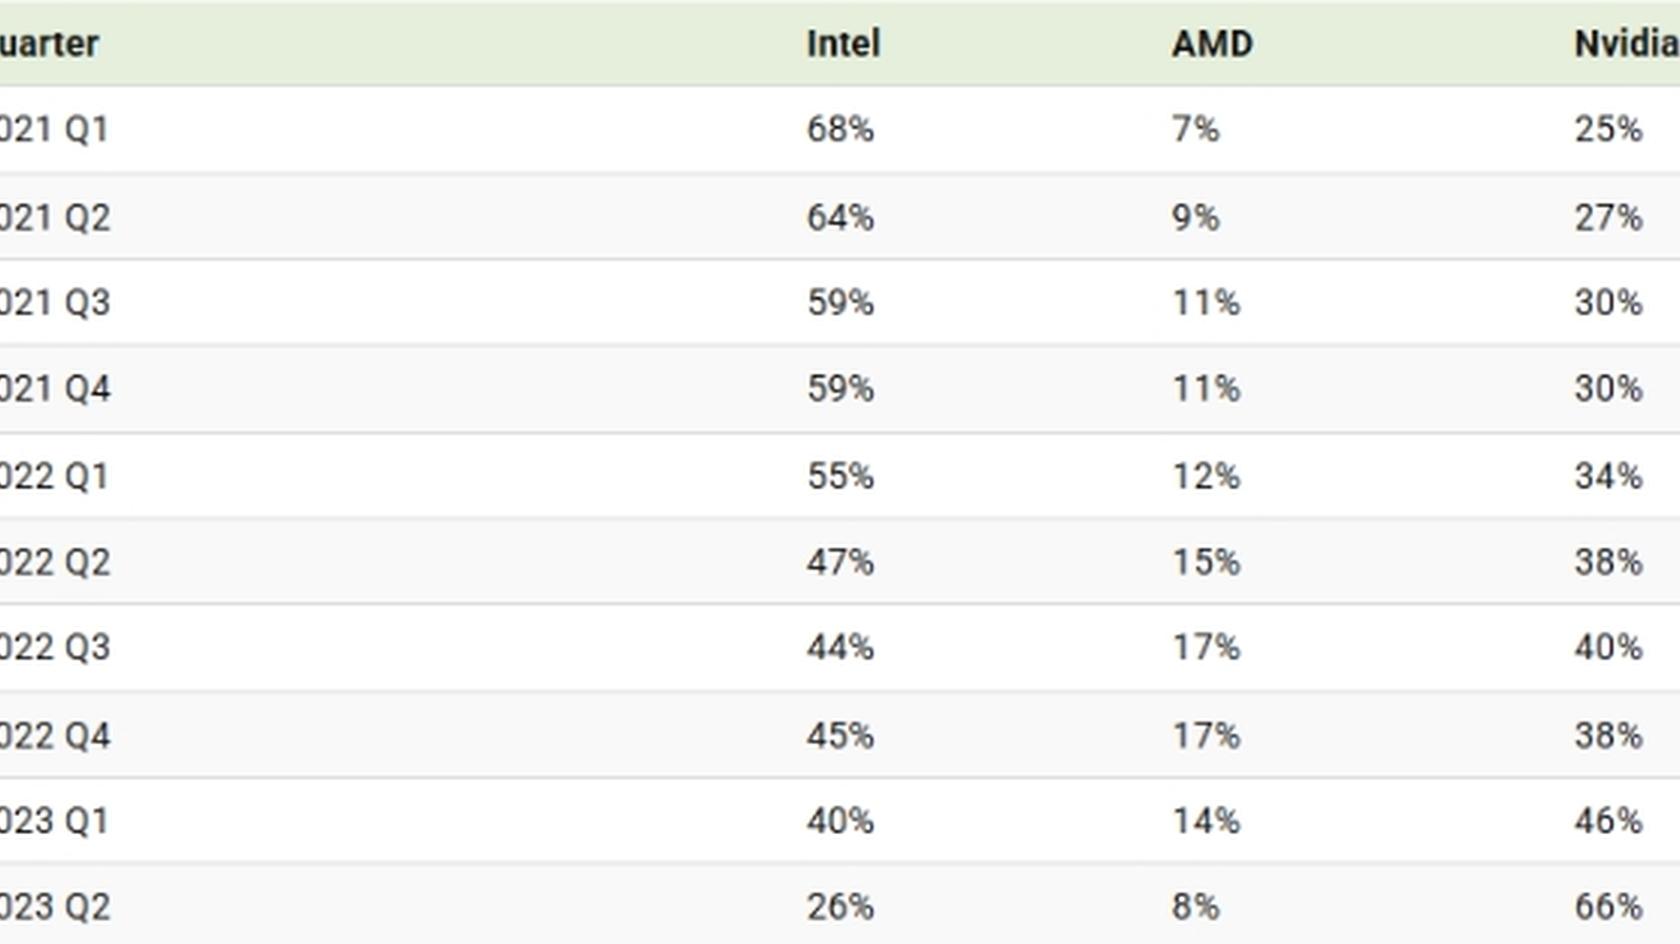Viewport: 1680px width, 944px height.
Task: Click the Quarter column header
Action: (x=49, y=44)
